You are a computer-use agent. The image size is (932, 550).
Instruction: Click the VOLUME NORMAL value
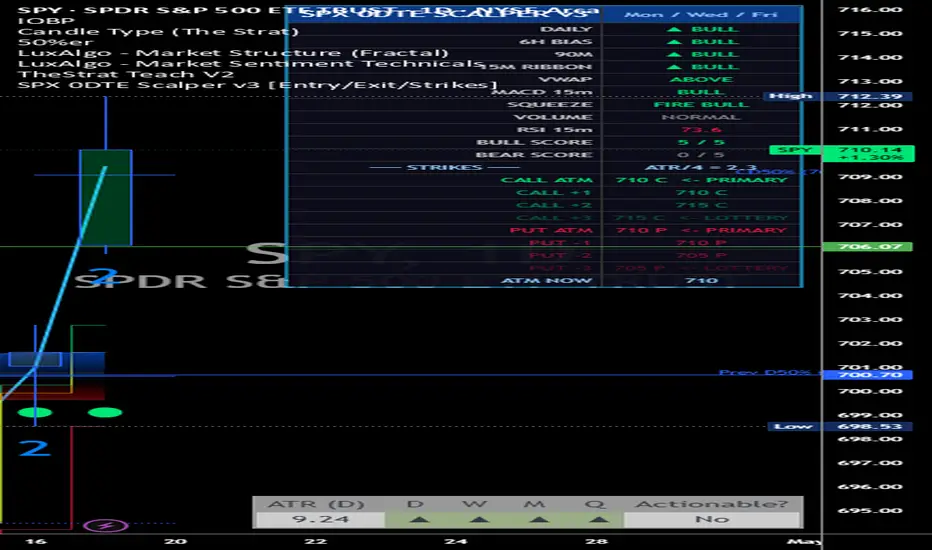point(701,117)
